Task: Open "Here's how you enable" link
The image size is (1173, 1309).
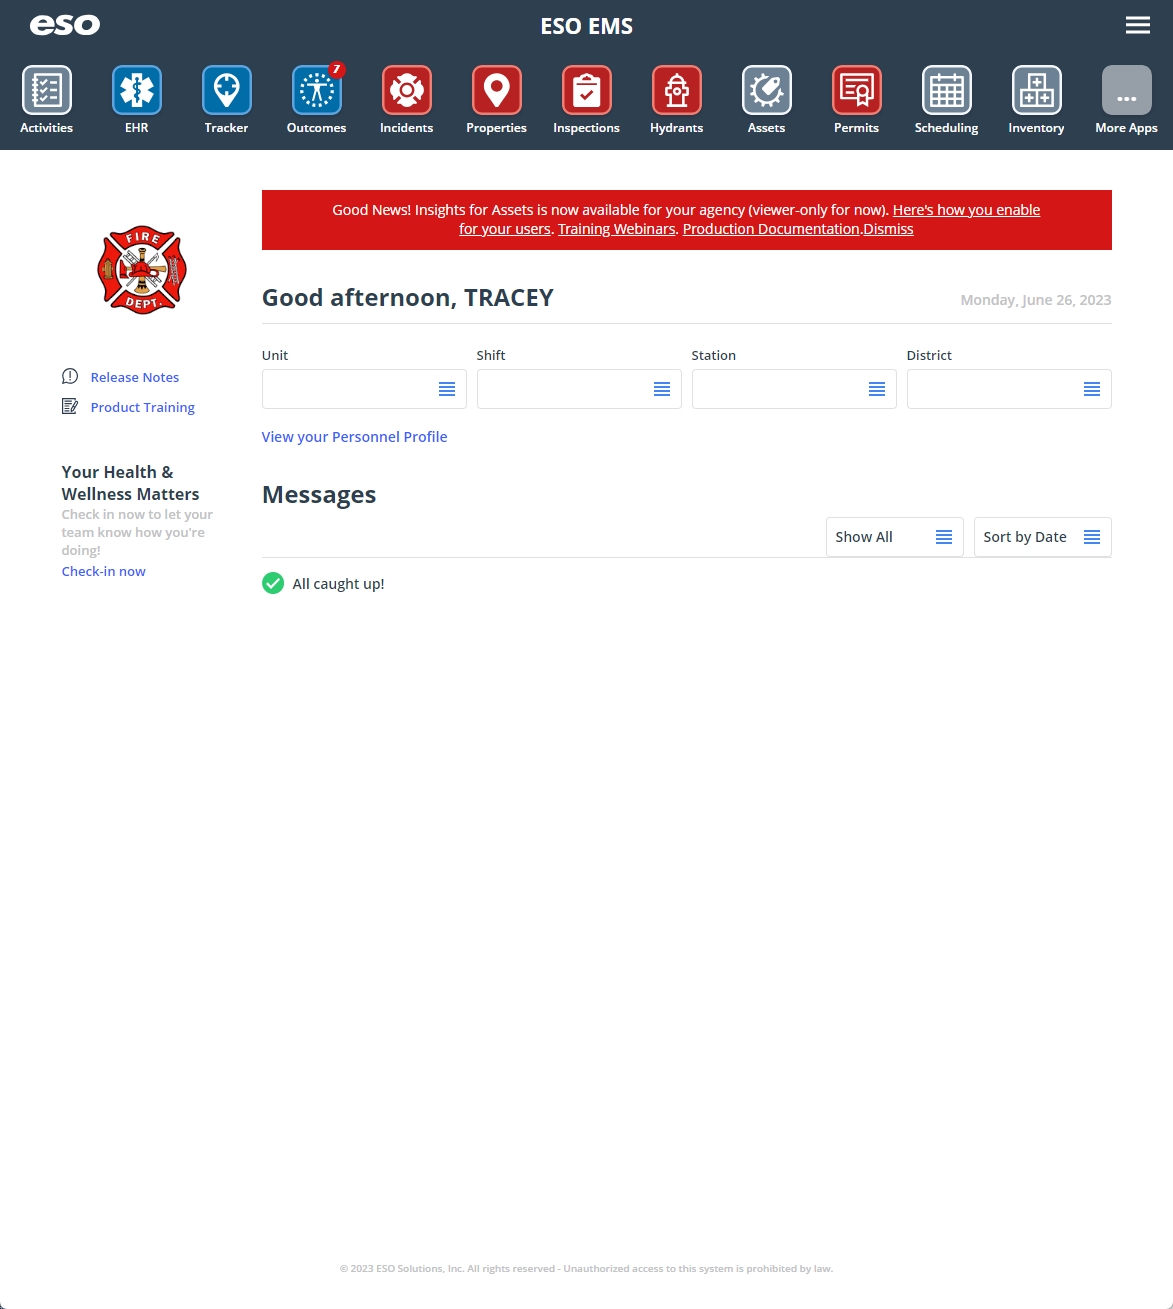Action: (966, 210)
